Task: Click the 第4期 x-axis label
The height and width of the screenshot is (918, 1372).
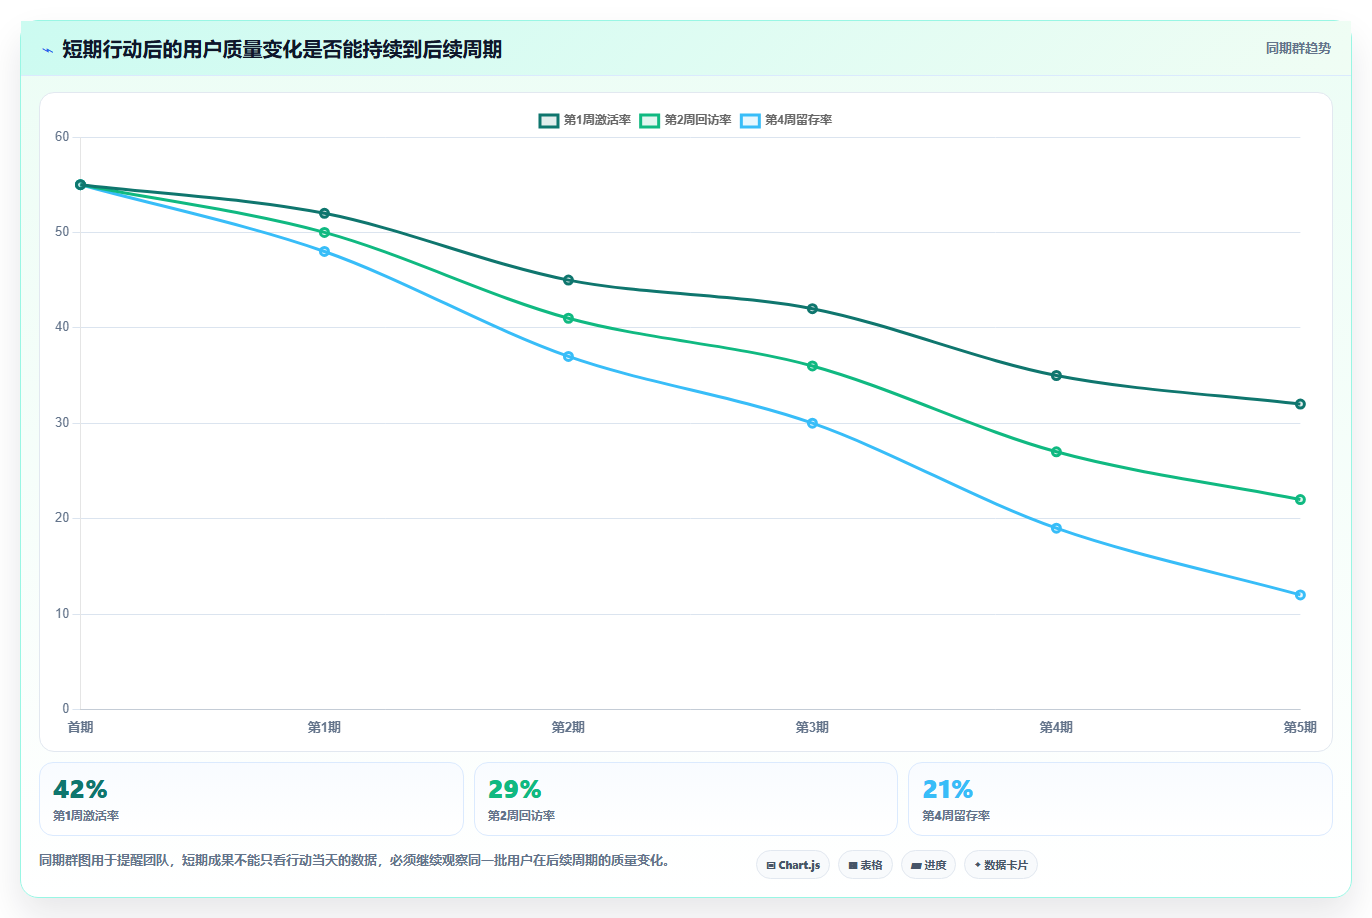Action: pyautogui.click(x=1056, y=727)
